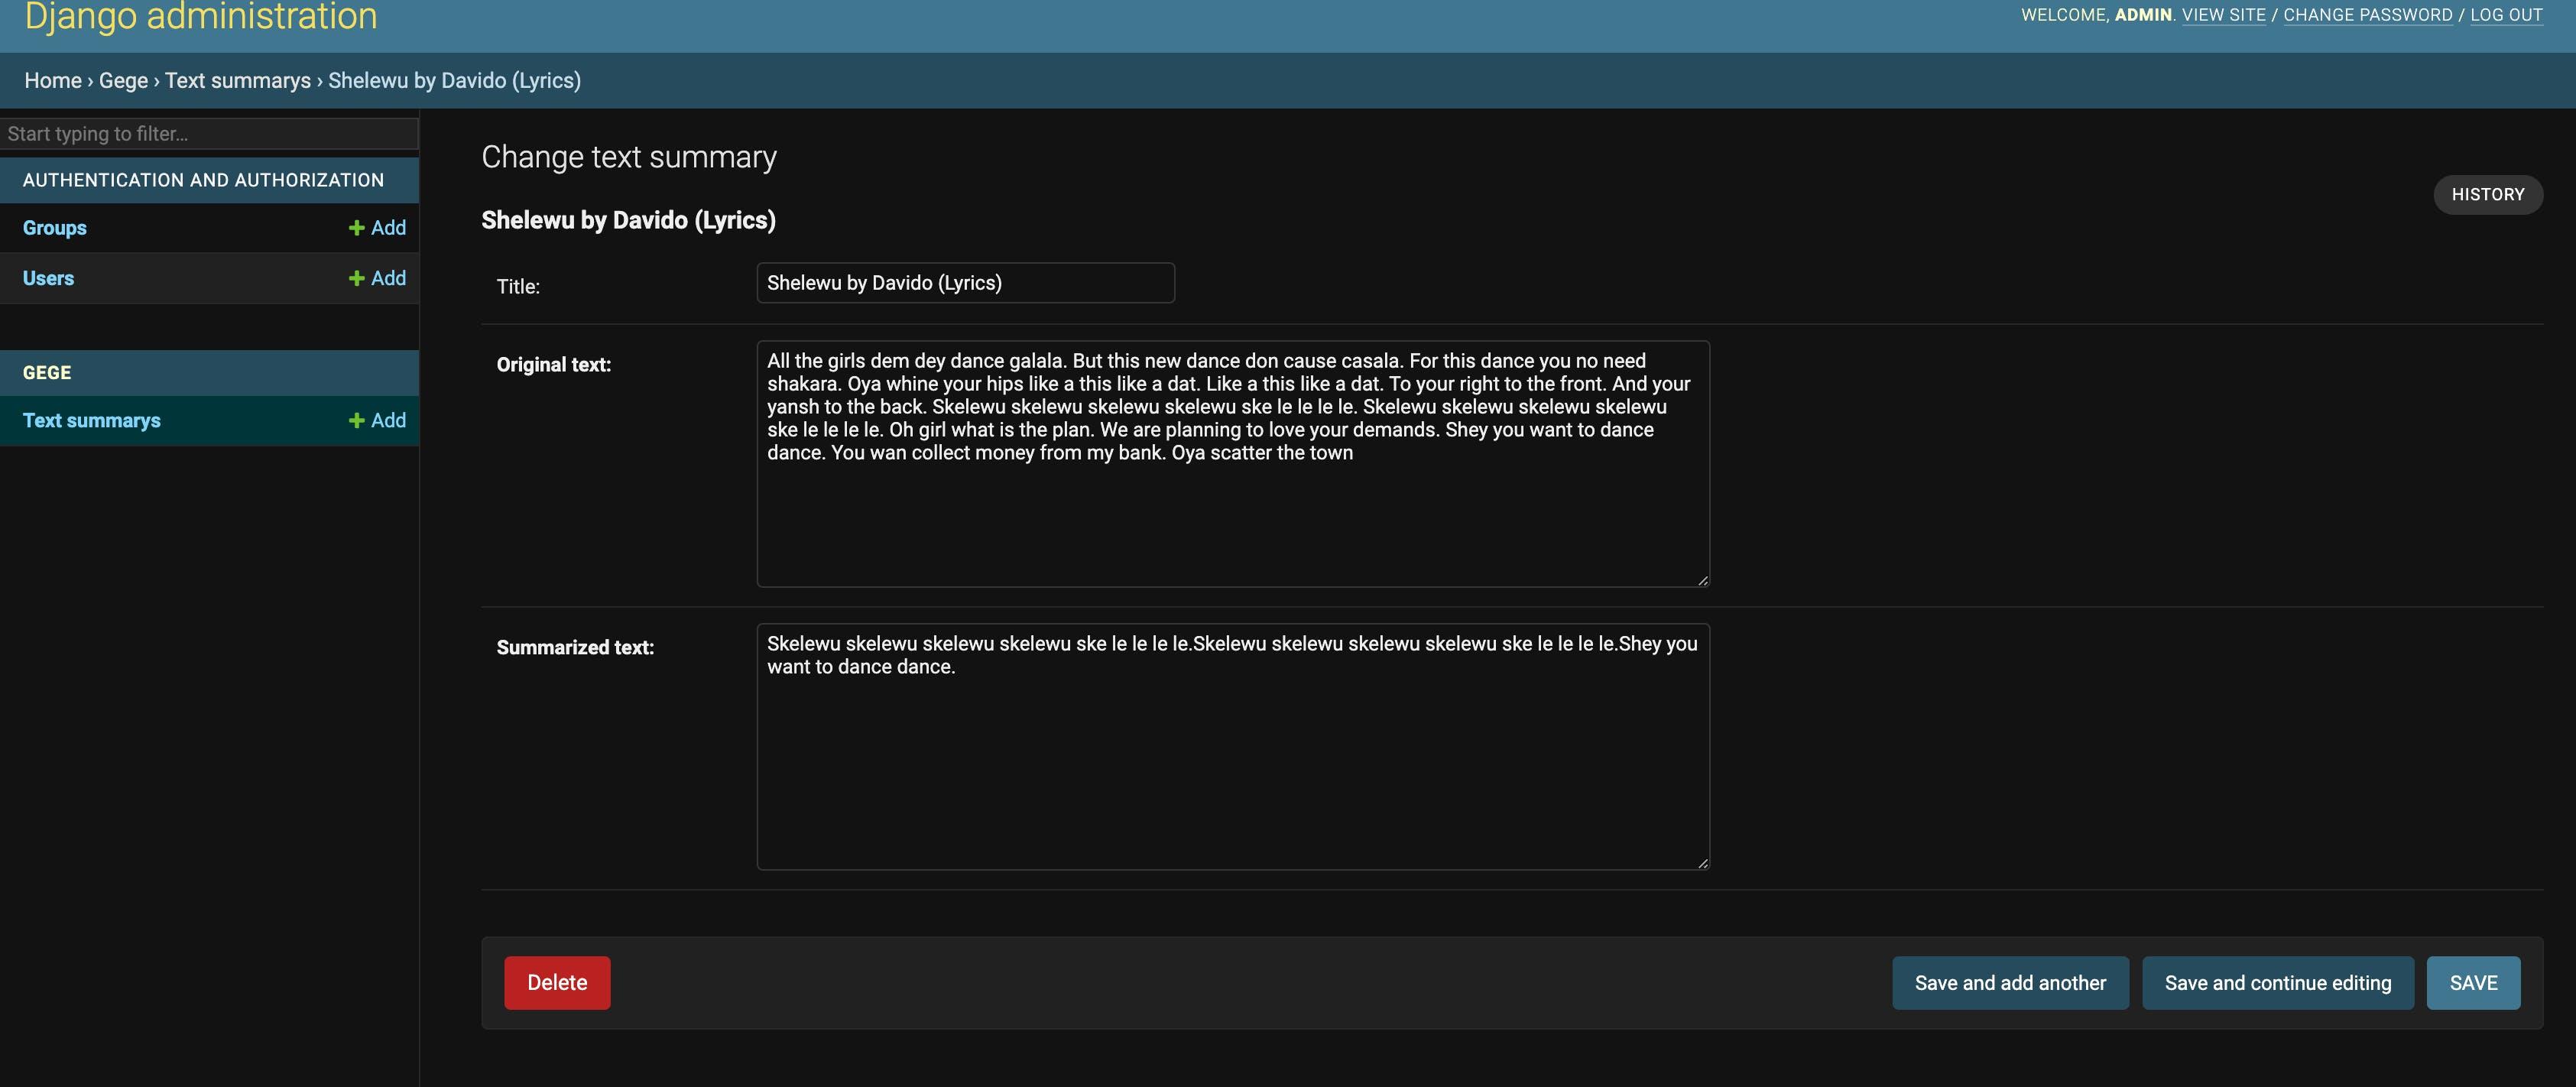The image size is (2576, 1087).
Task: Click the sidebar filter search box
Action: [x=209, y=133]
